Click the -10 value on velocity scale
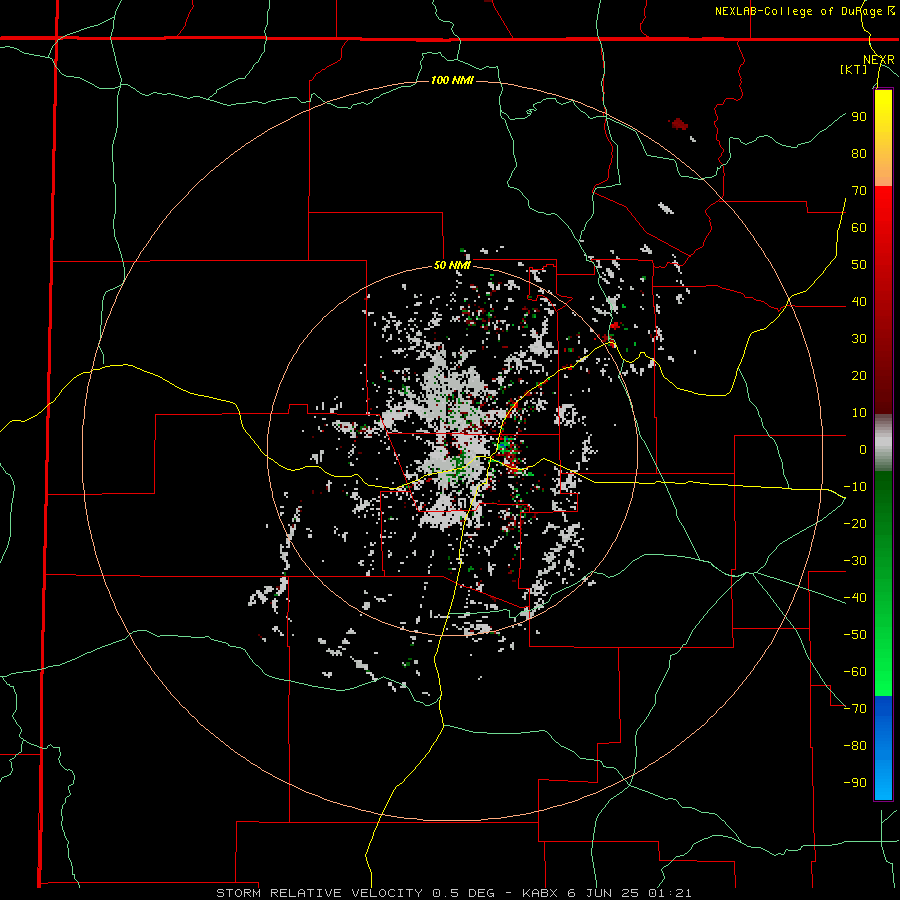Viewport: 900px width, 900px height. pos(855,487)
